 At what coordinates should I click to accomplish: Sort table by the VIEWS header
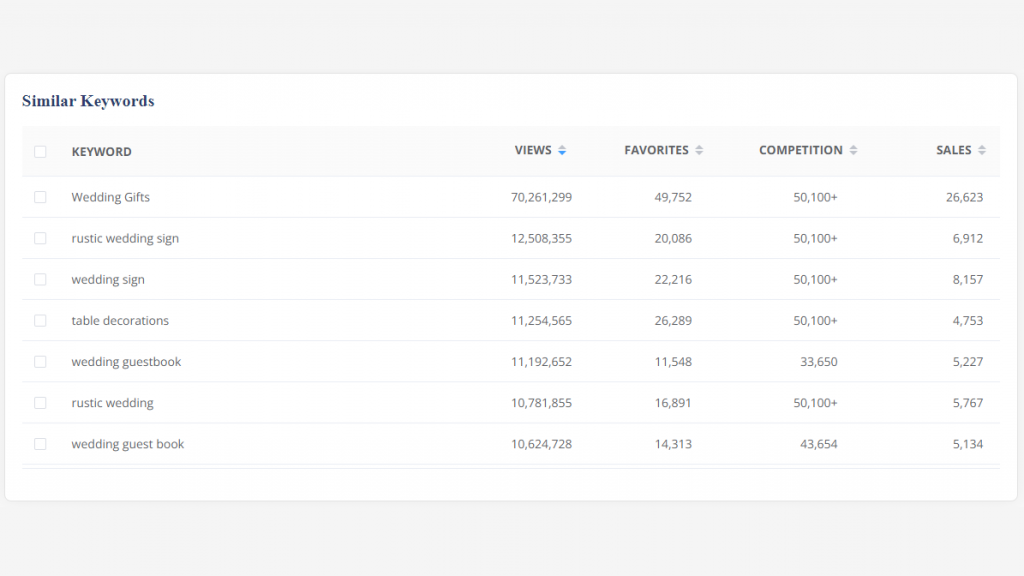click(533, 150)
